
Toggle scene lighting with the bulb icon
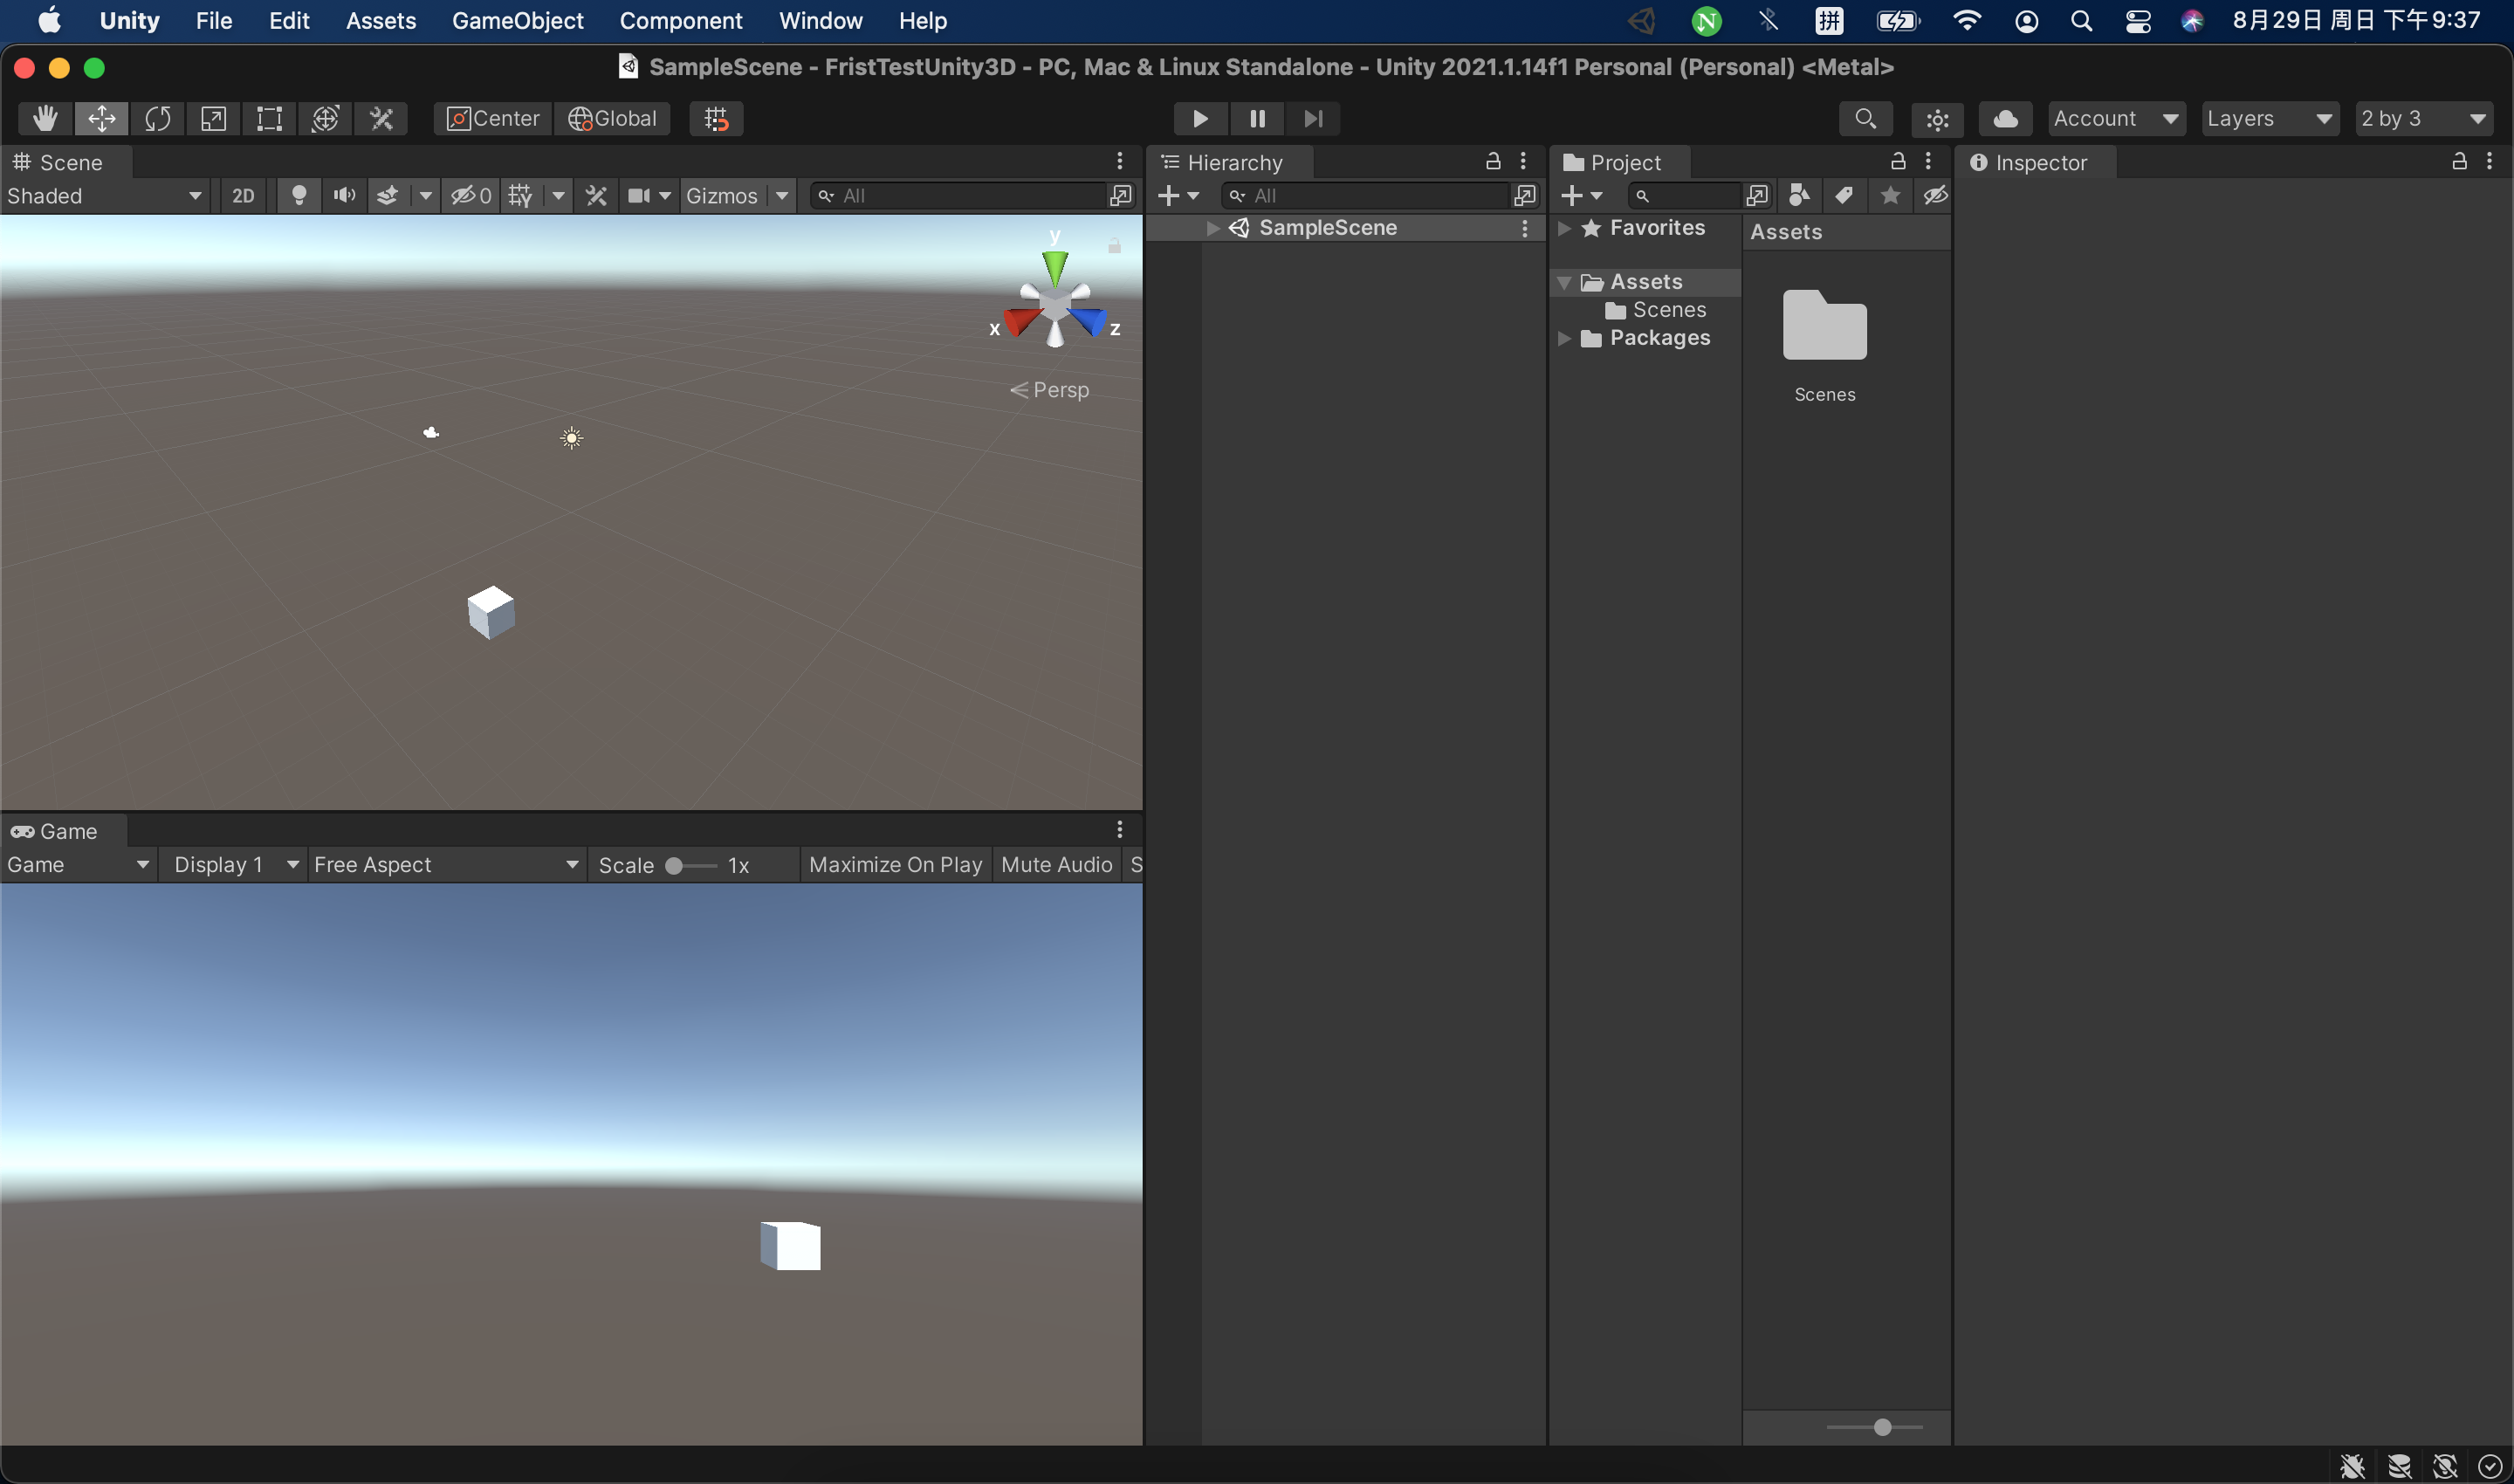point(298,196)
